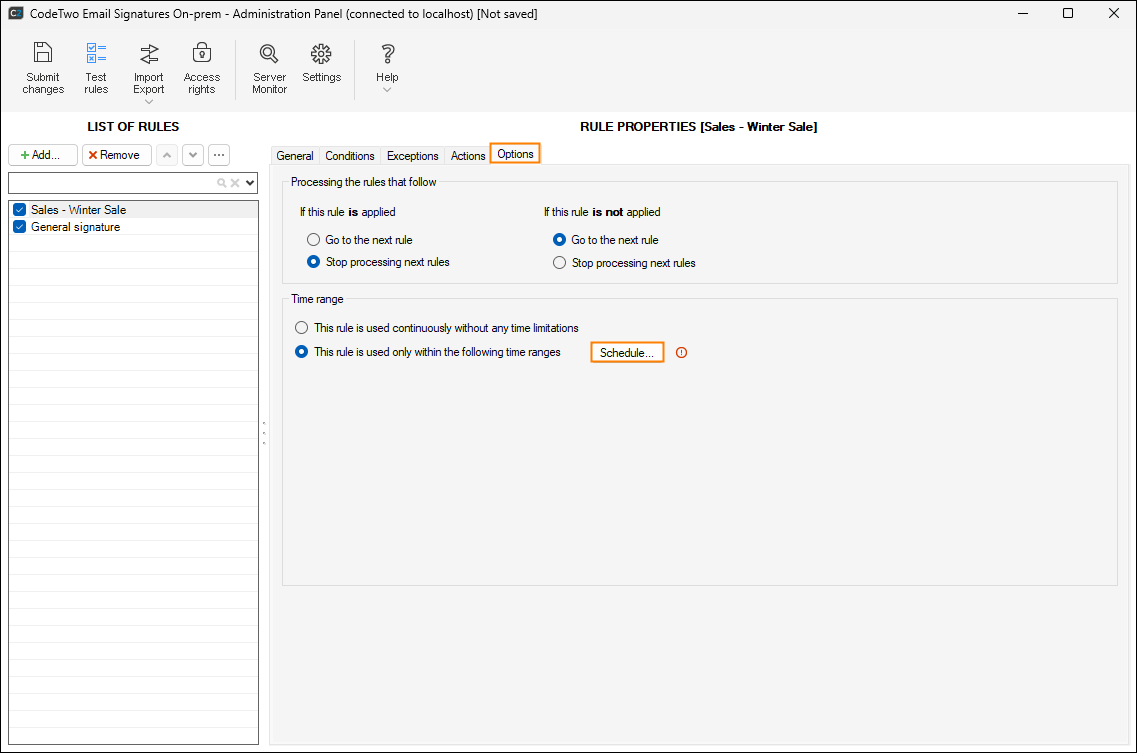The height and width of the screenshot is (753, 1137).
Task: Uncheck the Sales - Winter Sale rule
Action: click(20, 210)
